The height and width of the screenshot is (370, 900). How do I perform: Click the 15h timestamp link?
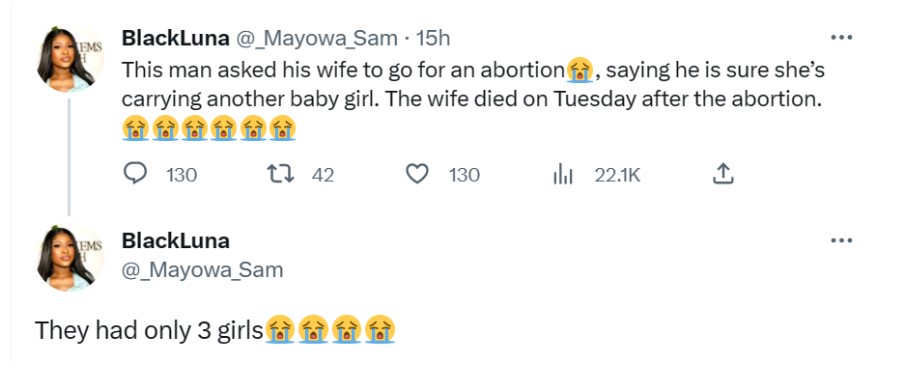[433, 38]
